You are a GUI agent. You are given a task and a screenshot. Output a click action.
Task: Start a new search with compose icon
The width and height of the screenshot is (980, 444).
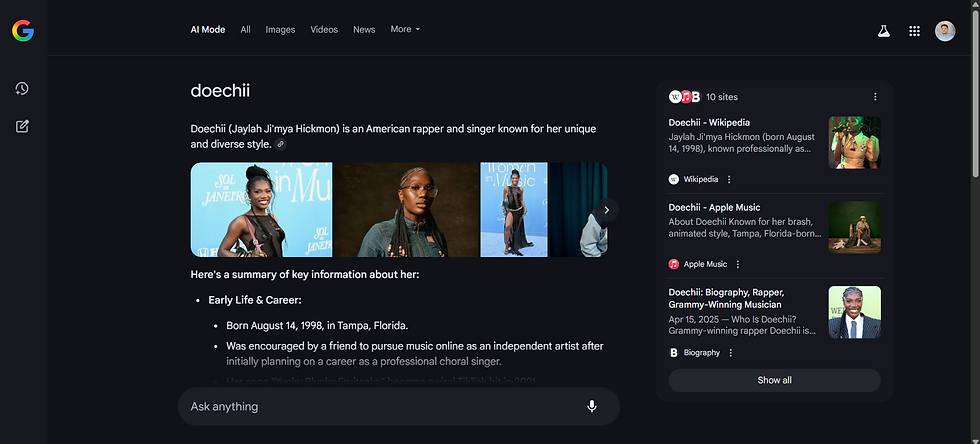pos(22,127)
